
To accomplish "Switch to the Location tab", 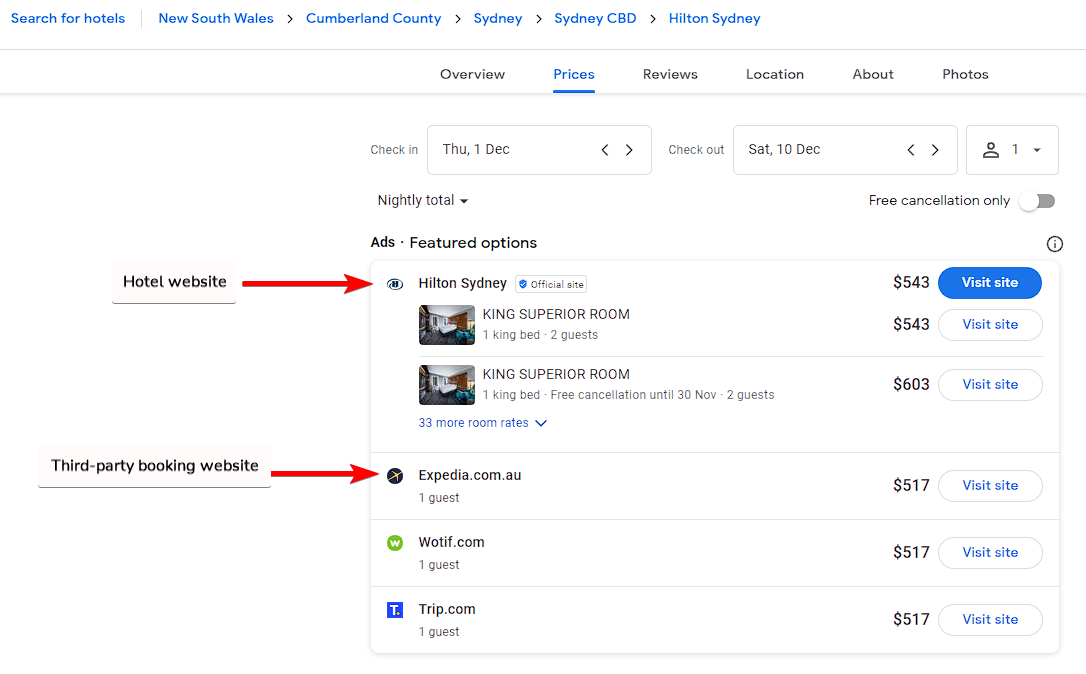I will [x=775, y=74].
